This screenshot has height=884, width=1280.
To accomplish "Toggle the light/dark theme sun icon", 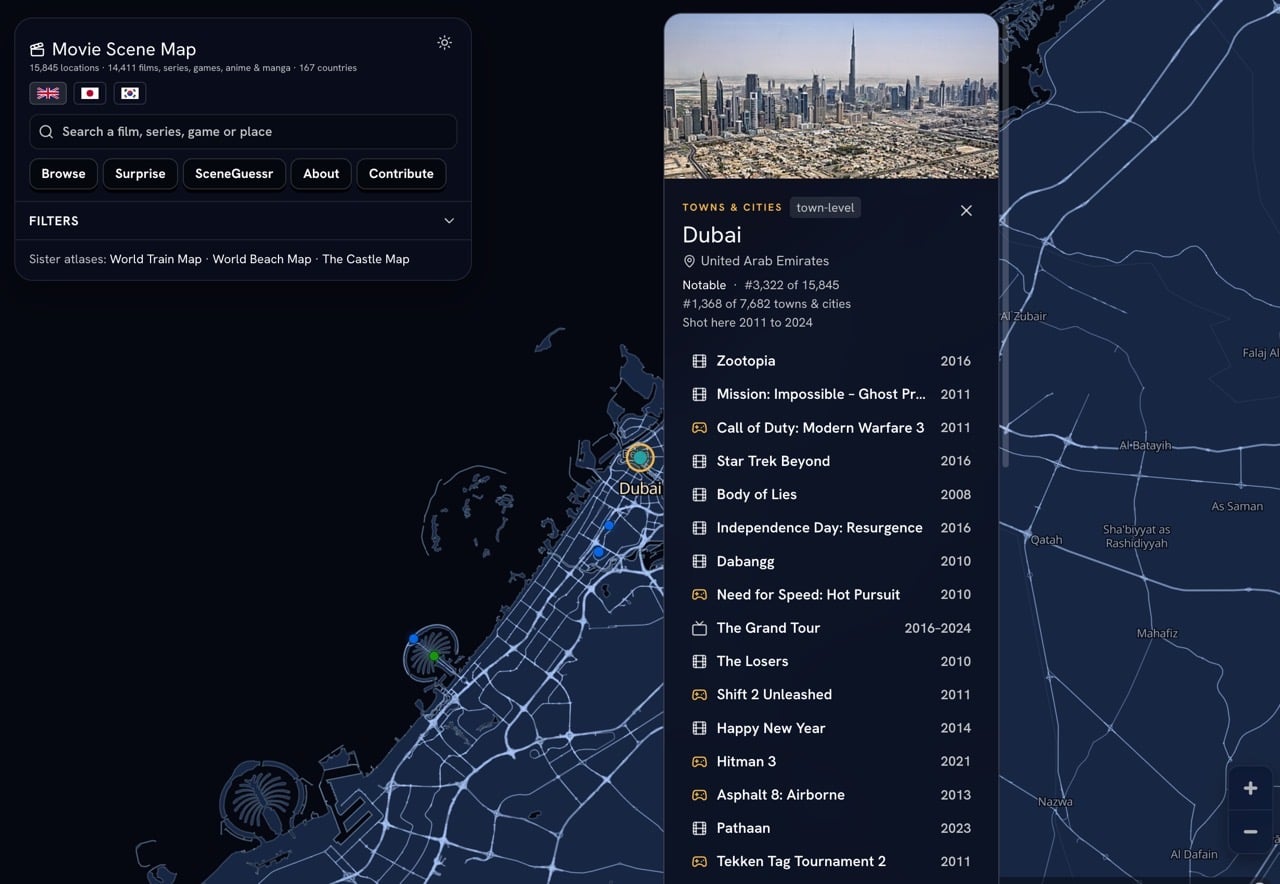I will (x=445, y=43).
